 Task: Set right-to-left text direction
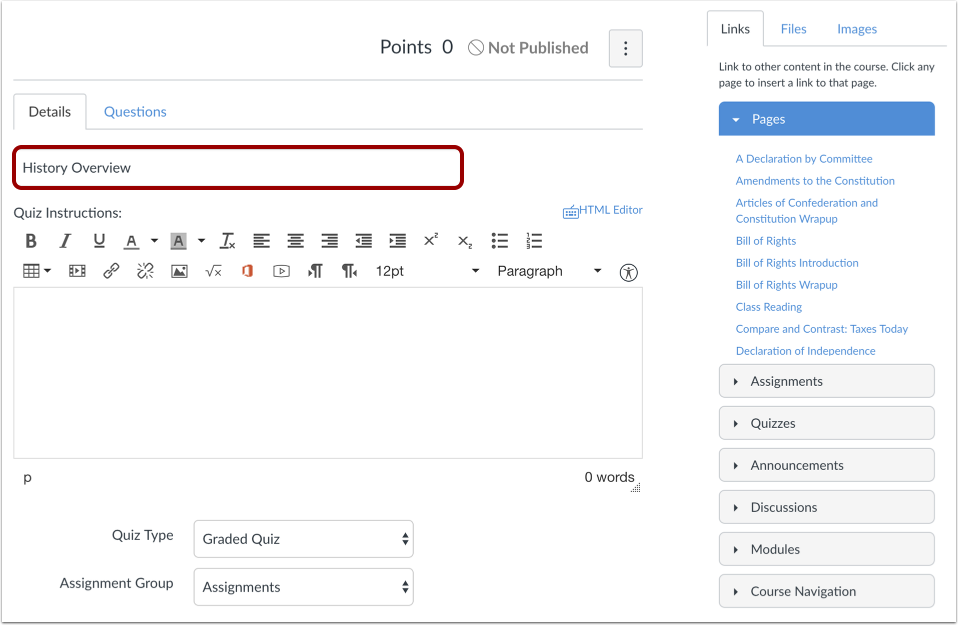pos(349,271)
